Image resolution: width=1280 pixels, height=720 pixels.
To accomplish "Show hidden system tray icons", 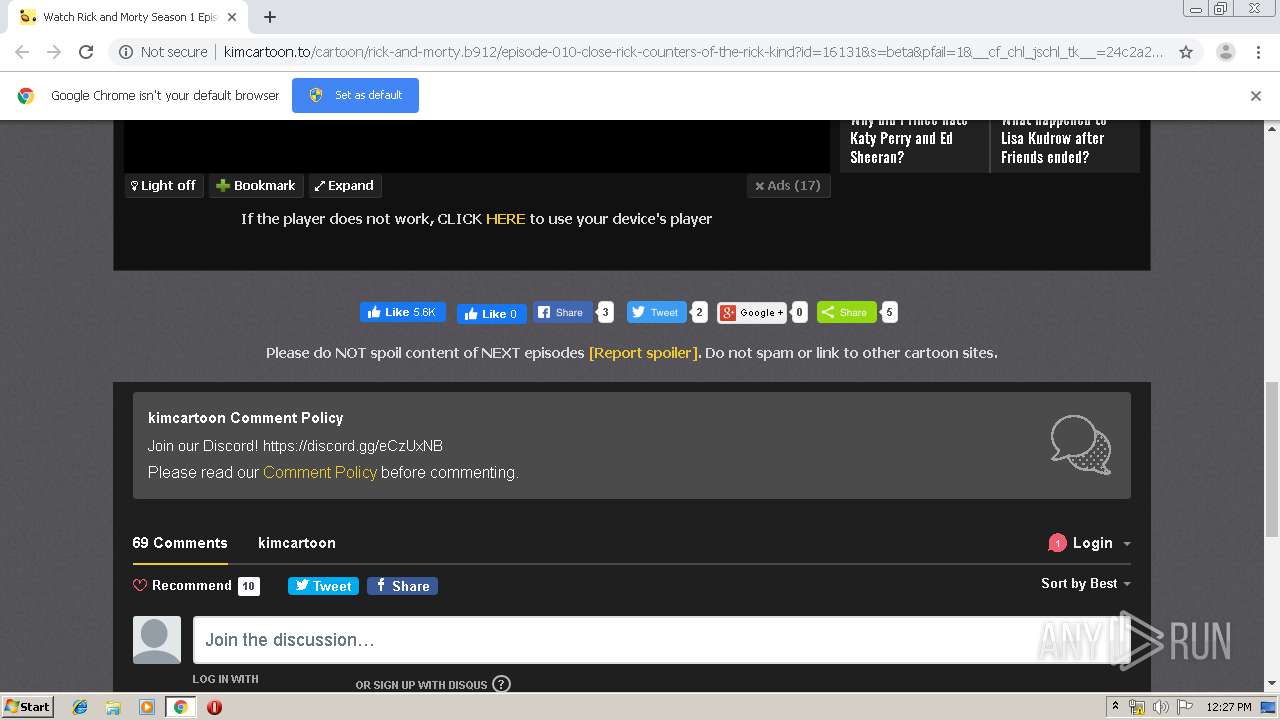I will tap(1115, 707).
